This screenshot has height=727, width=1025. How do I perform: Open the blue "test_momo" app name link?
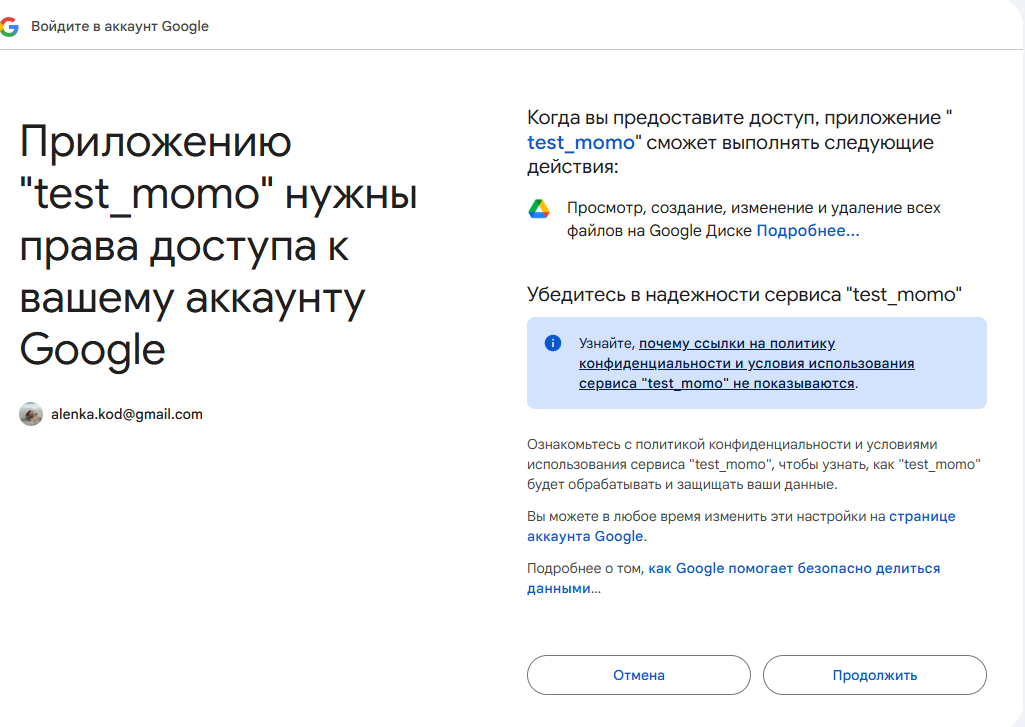(x=580, y=143)
